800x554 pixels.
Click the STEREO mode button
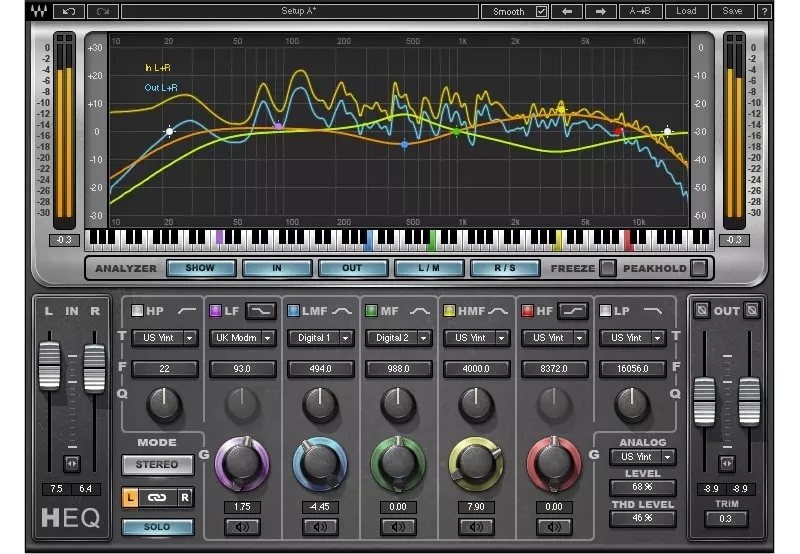157,465
